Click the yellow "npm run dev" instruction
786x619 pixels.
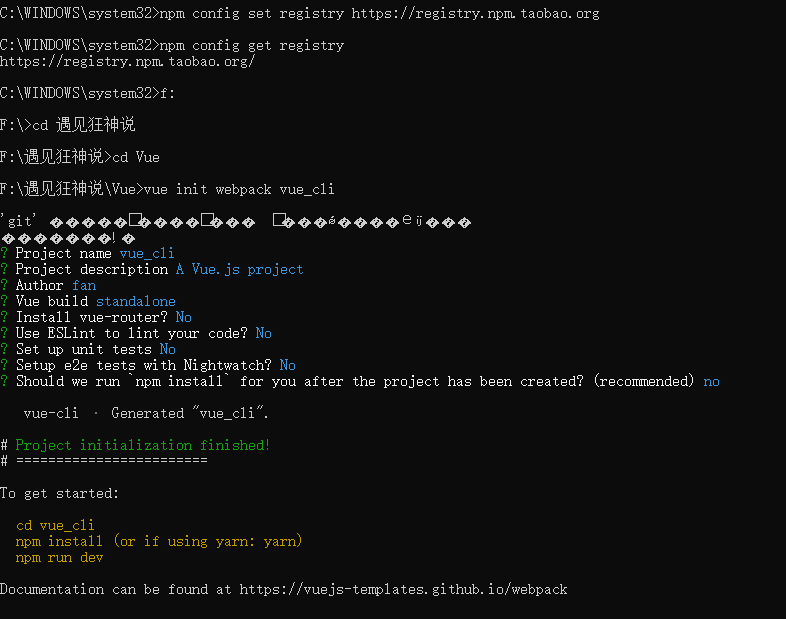point(59,557)
